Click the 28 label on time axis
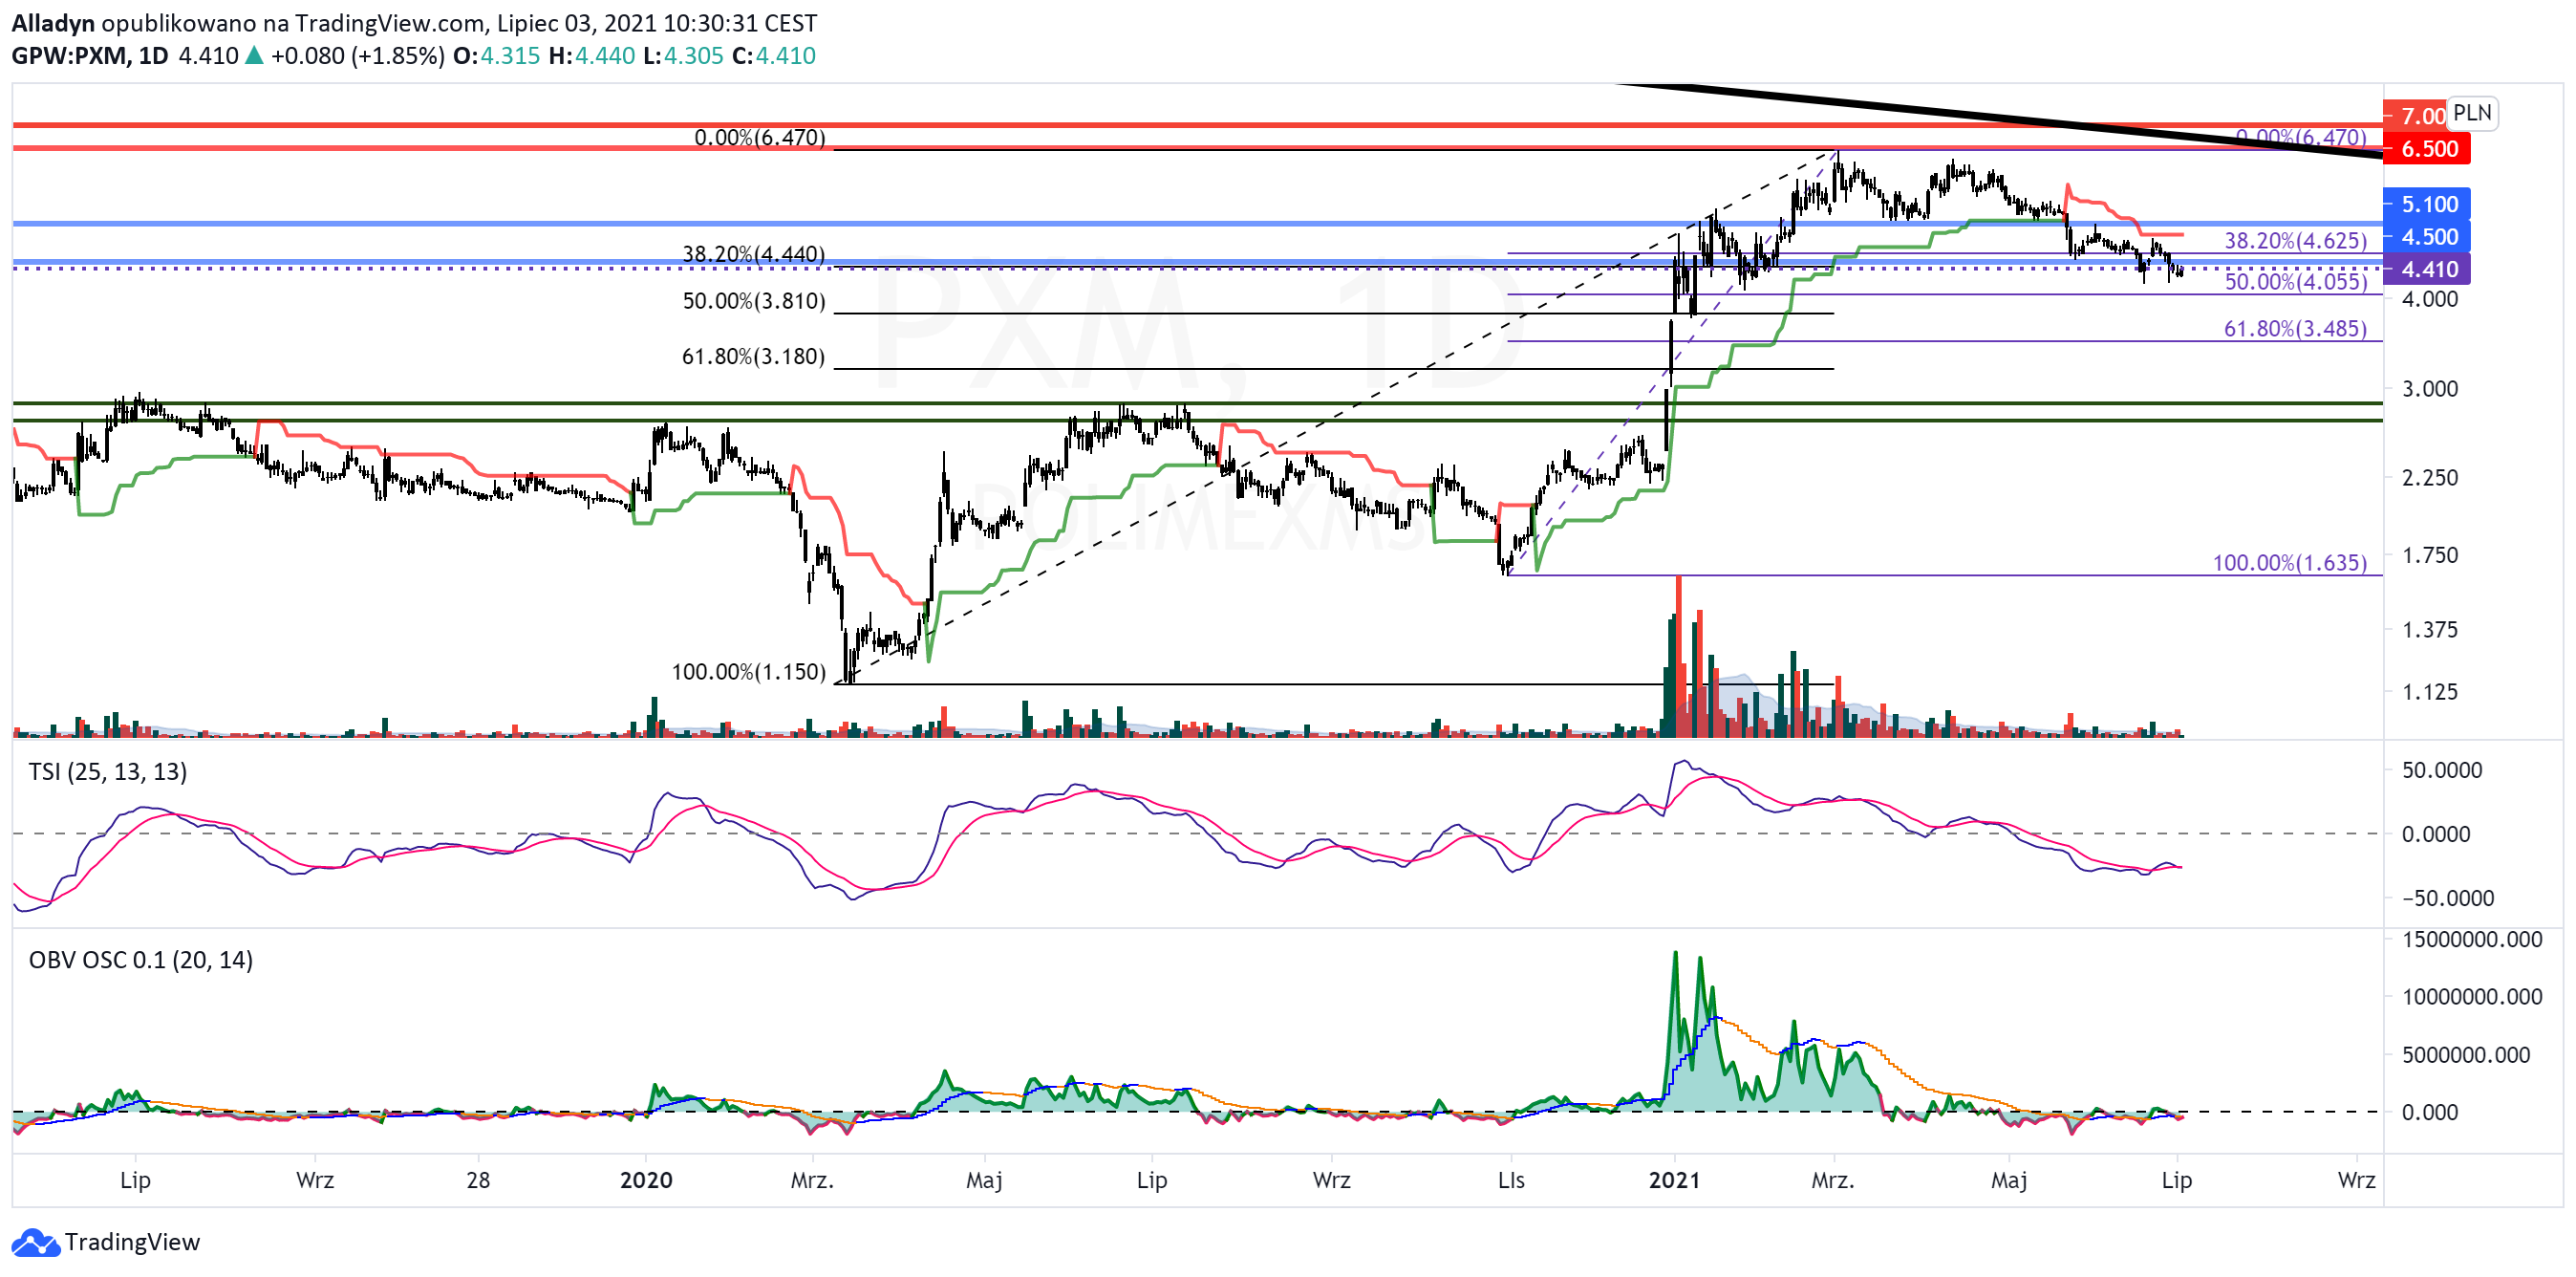Image resolution: width=2576 pixels, height=1277 pixels. 478,1180
